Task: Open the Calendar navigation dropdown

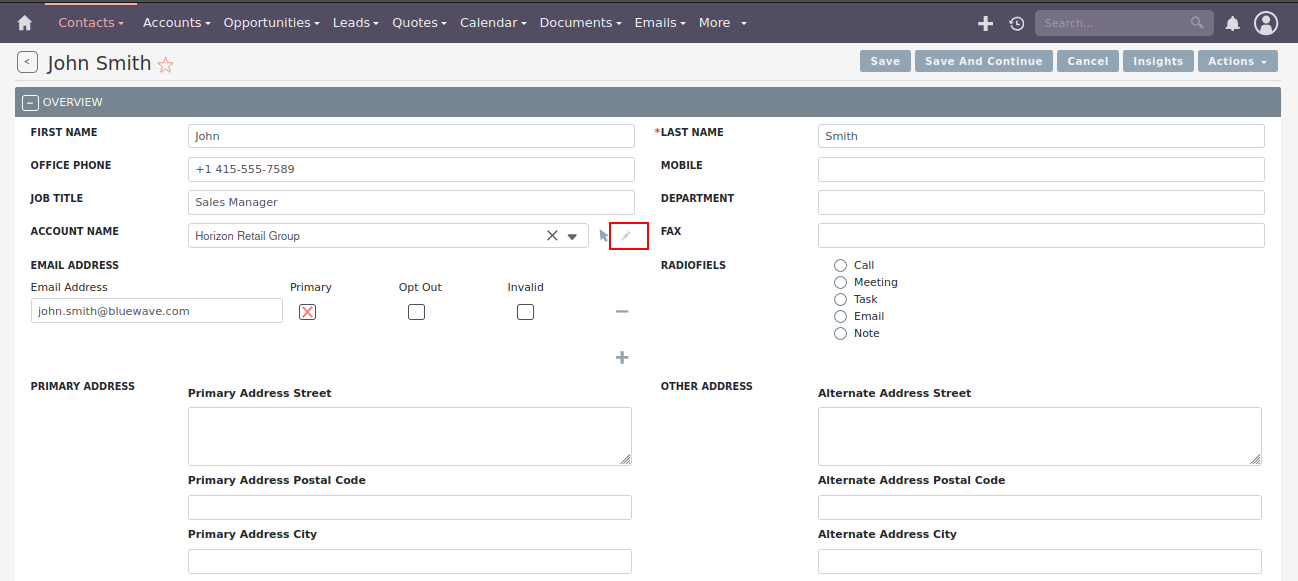Action: [x=493, y=23]
